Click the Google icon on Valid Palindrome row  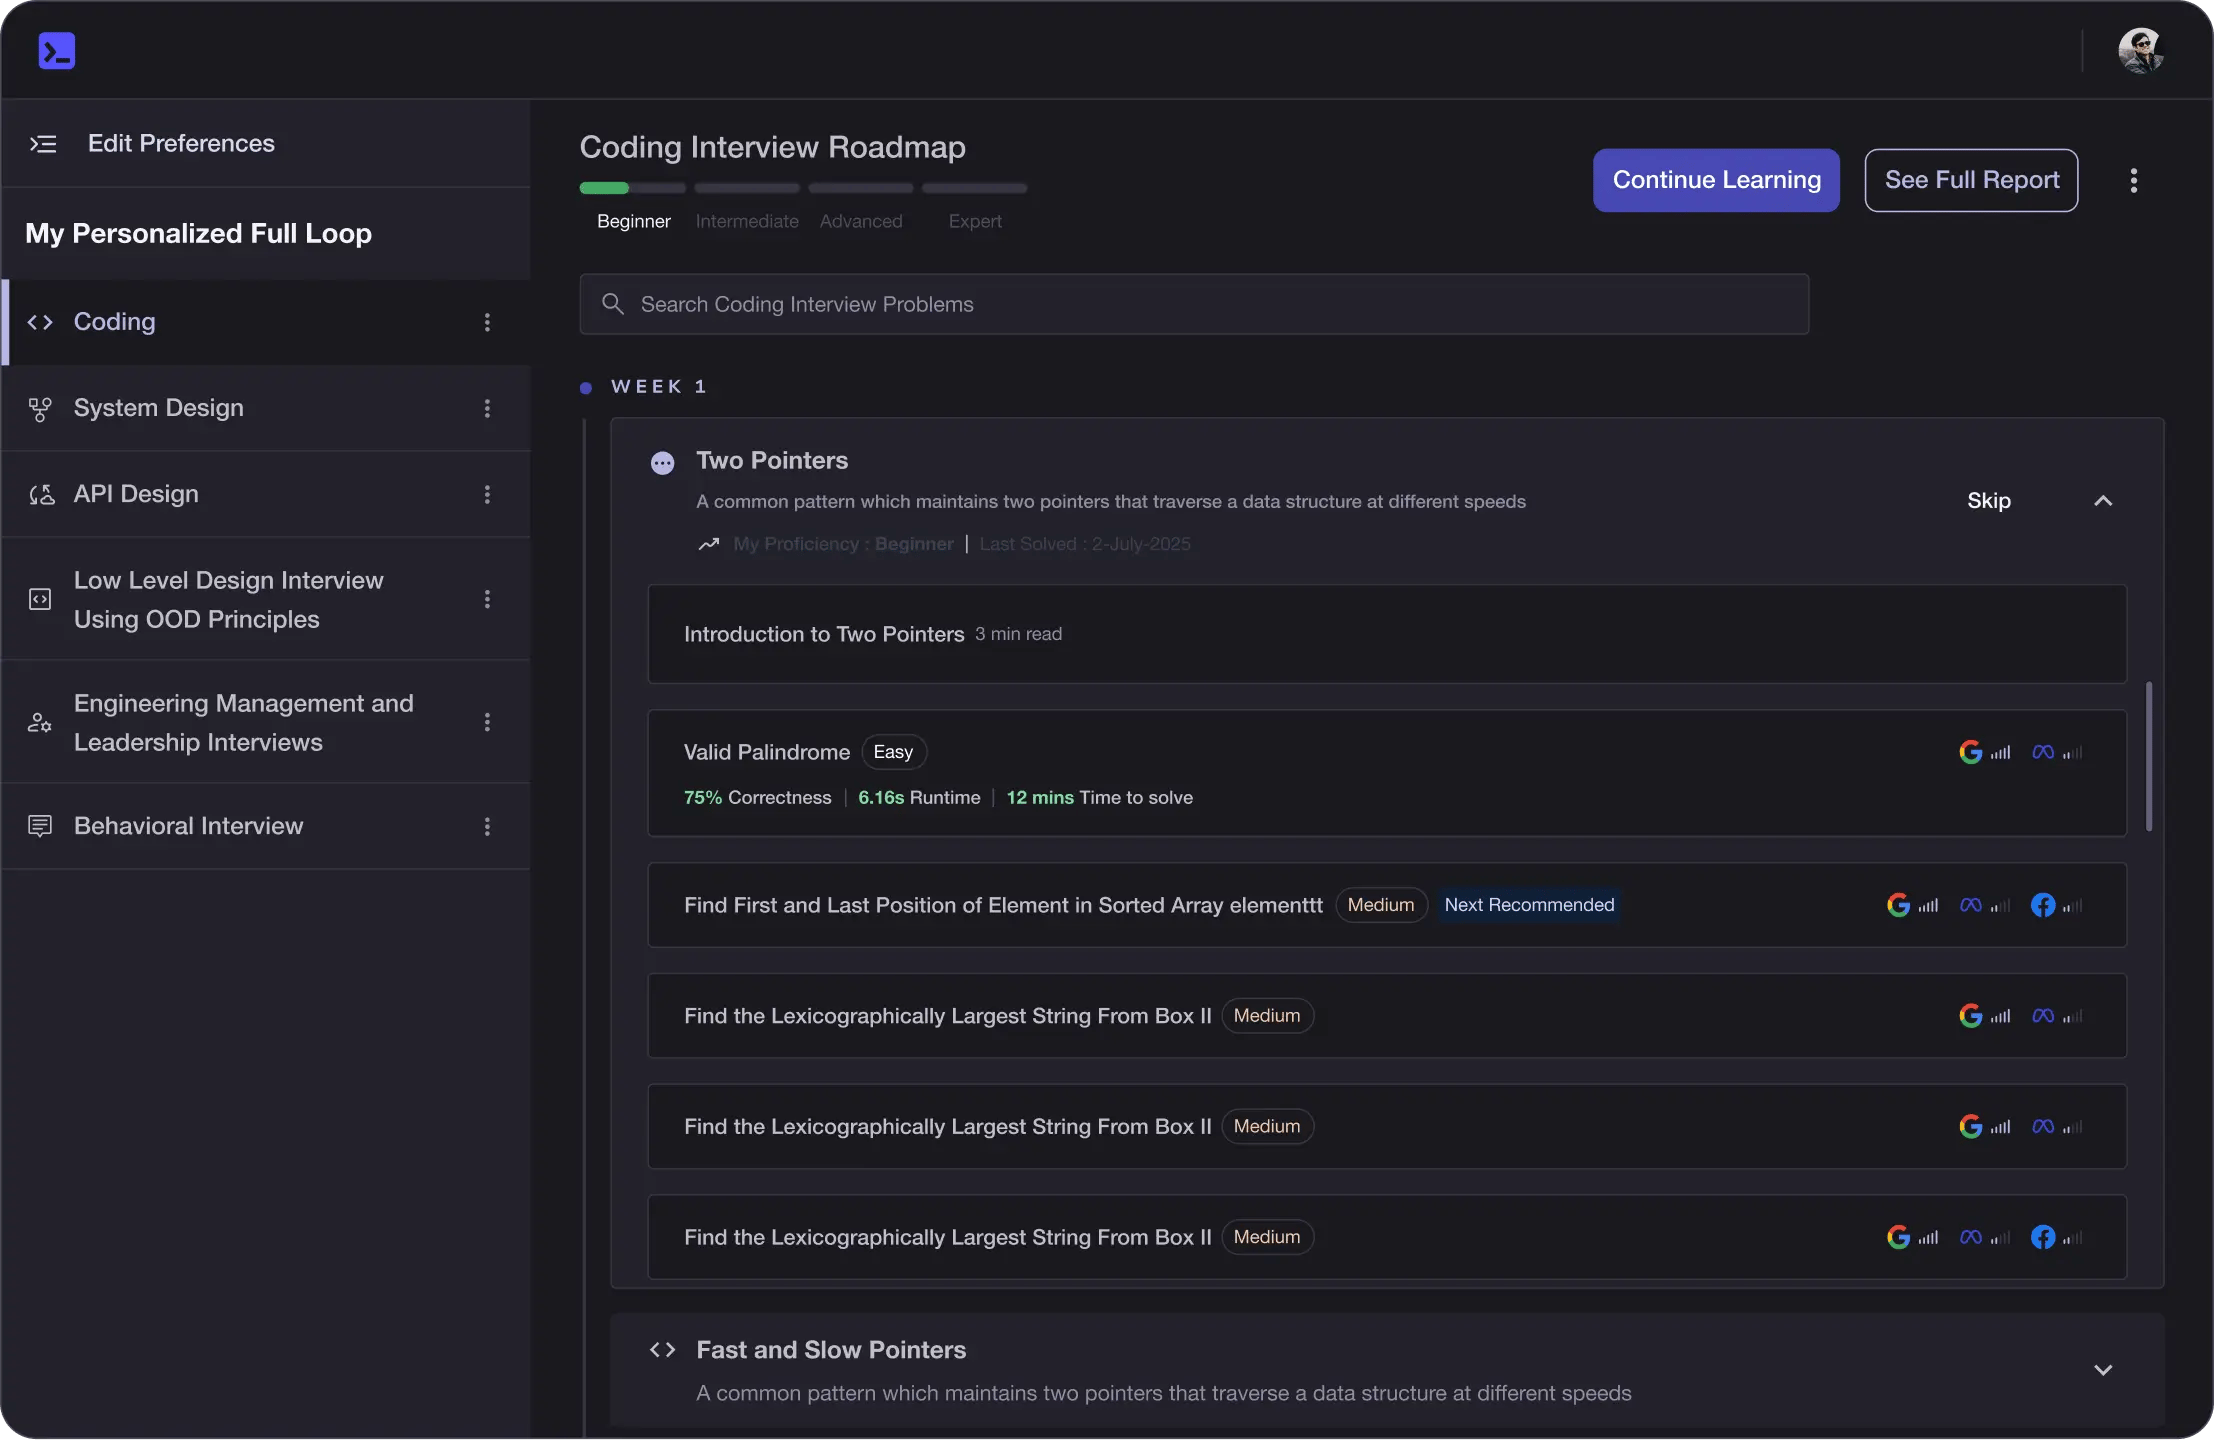point(1970,752)
